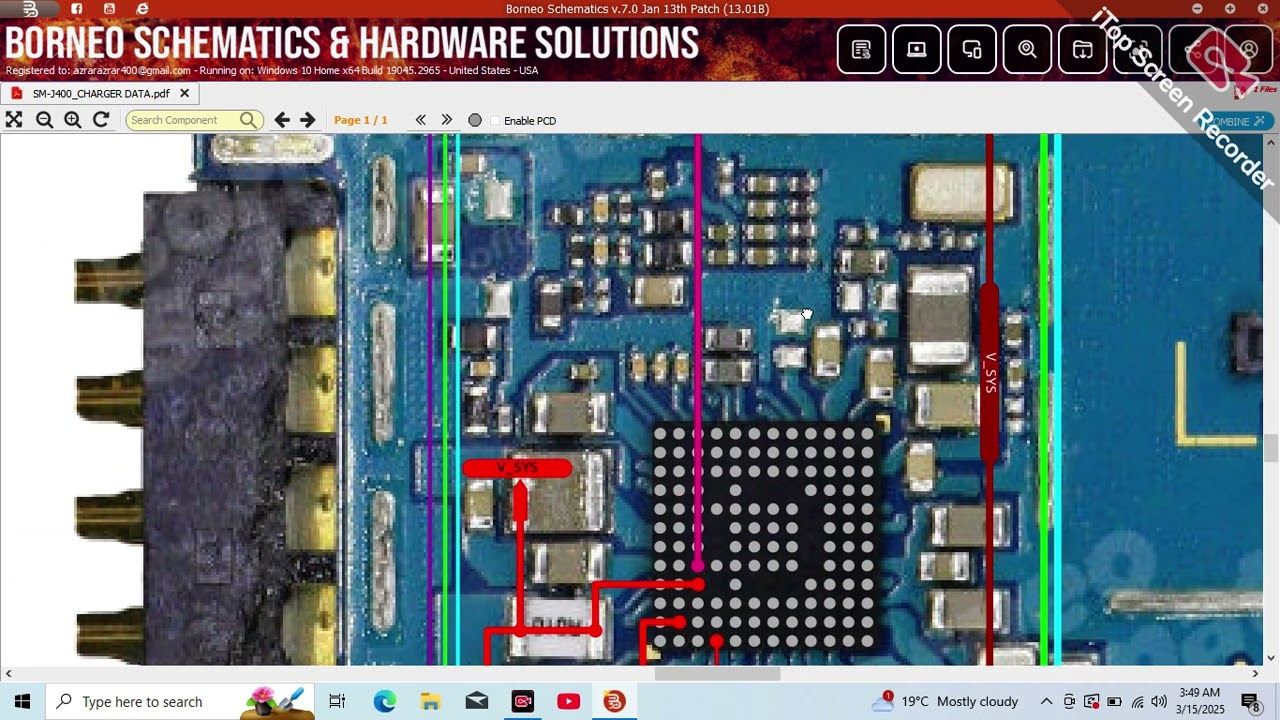This screenshot has width=1280, height=720.
Task: Open the Meet Now camera tray icon
Action: click(1069, 701)
